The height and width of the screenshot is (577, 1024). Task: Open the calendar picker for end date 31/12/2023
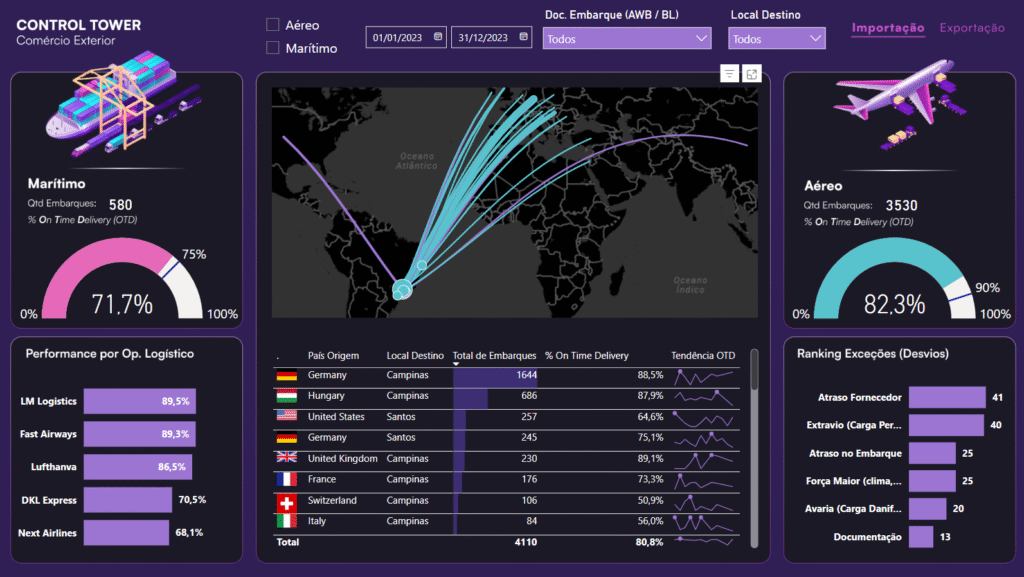522,38
